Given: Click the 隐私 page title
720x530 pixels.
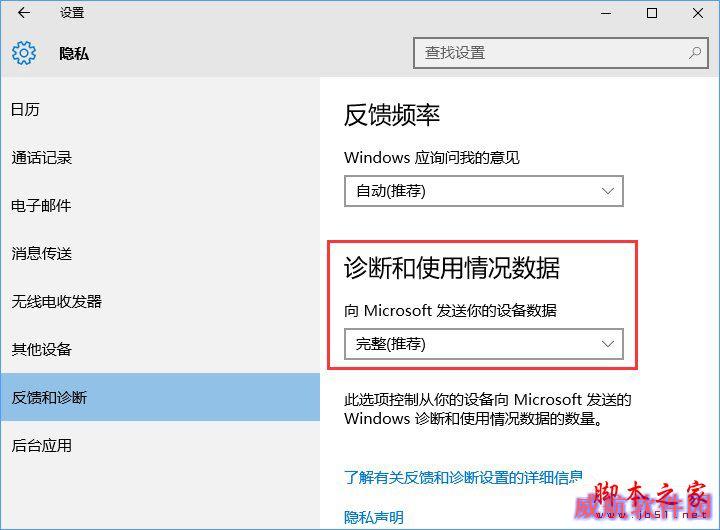Looking at the screenshot, I should (74, 53).
